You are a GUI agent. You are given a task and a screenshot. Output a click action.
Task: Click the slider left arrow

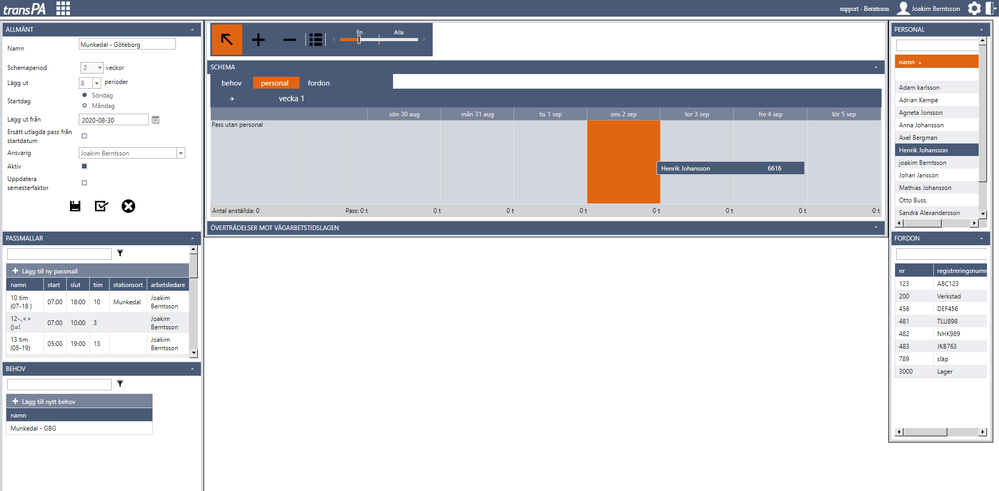(334, 40)
